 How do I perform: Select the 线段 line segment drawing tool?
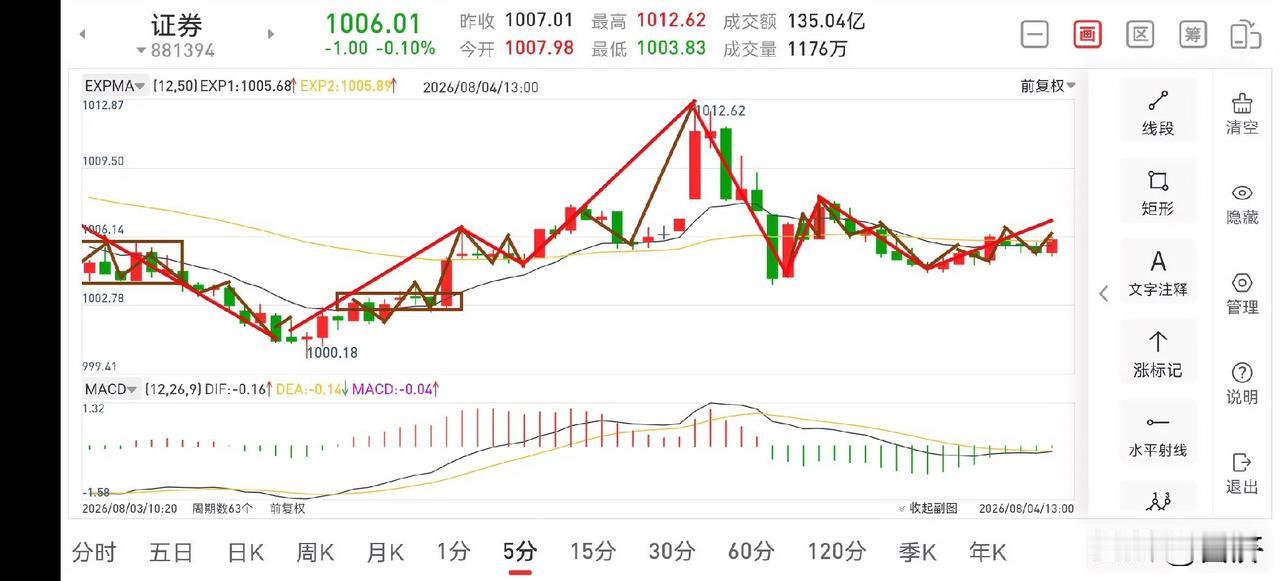click(x=1158, y=114)
